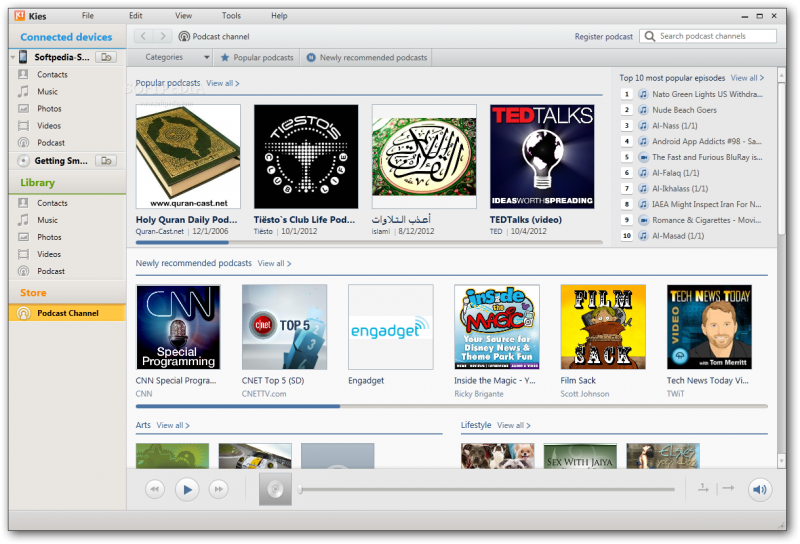
Task: Open the CNET Top 5 thumbnail
Action: [284, 327]
